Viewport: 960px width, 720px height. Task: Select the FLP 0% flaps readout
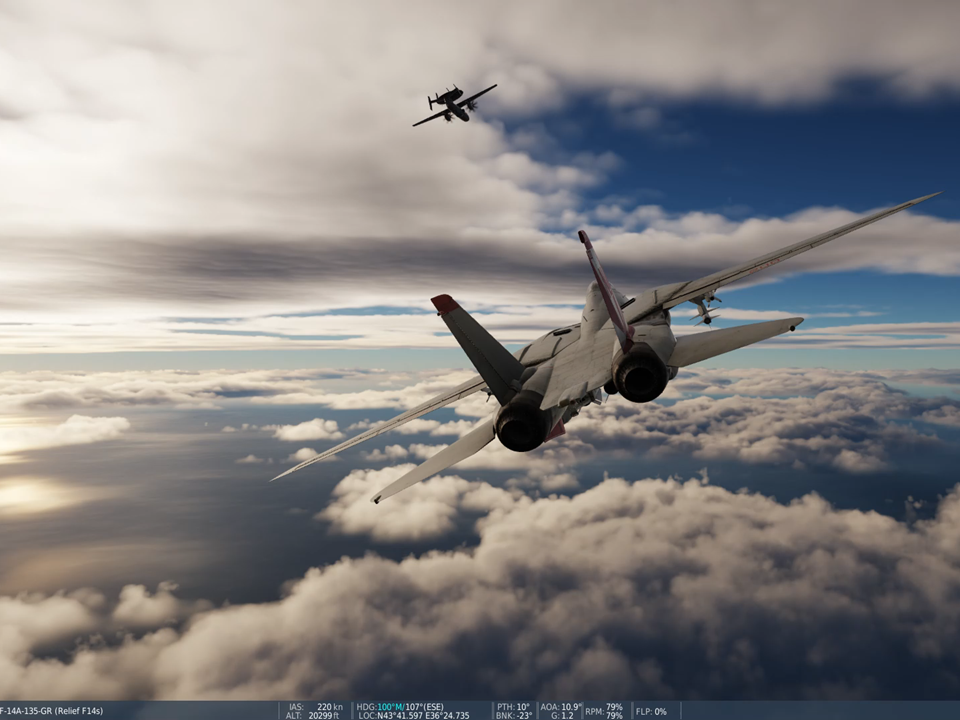point(651,711)
